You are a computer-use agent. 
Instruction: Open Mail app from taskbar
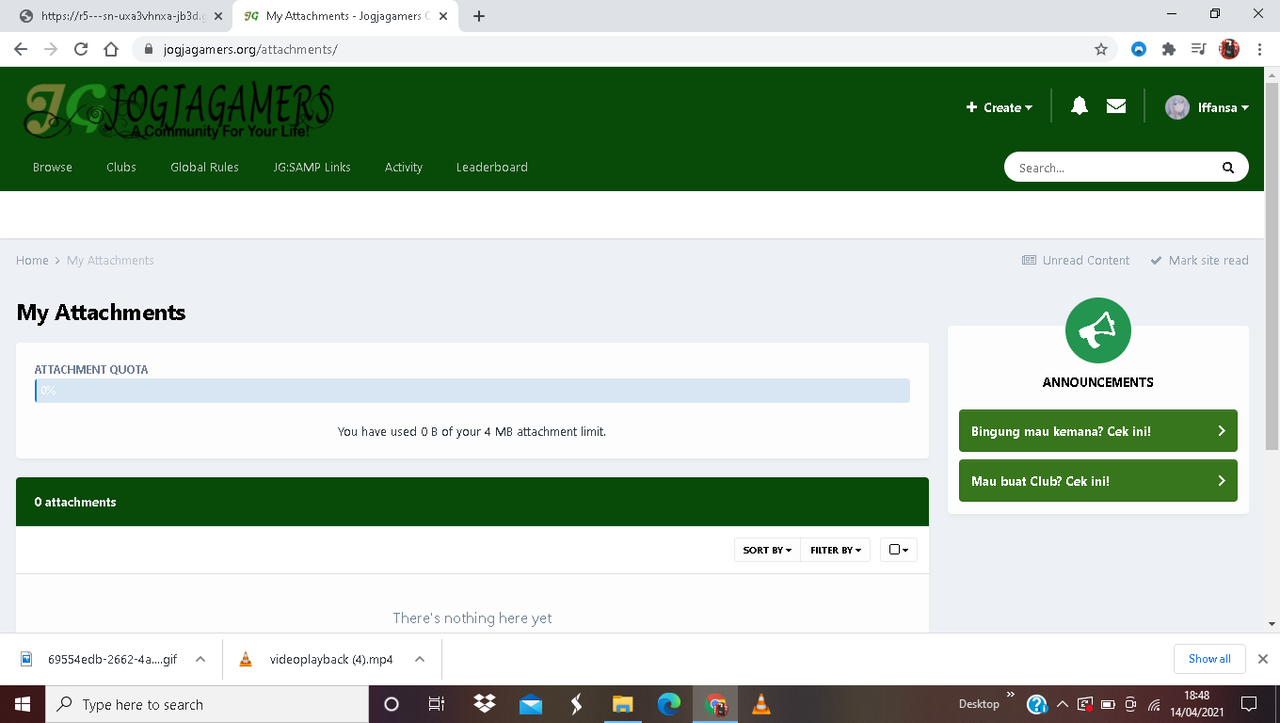click(x=530, y=704)
